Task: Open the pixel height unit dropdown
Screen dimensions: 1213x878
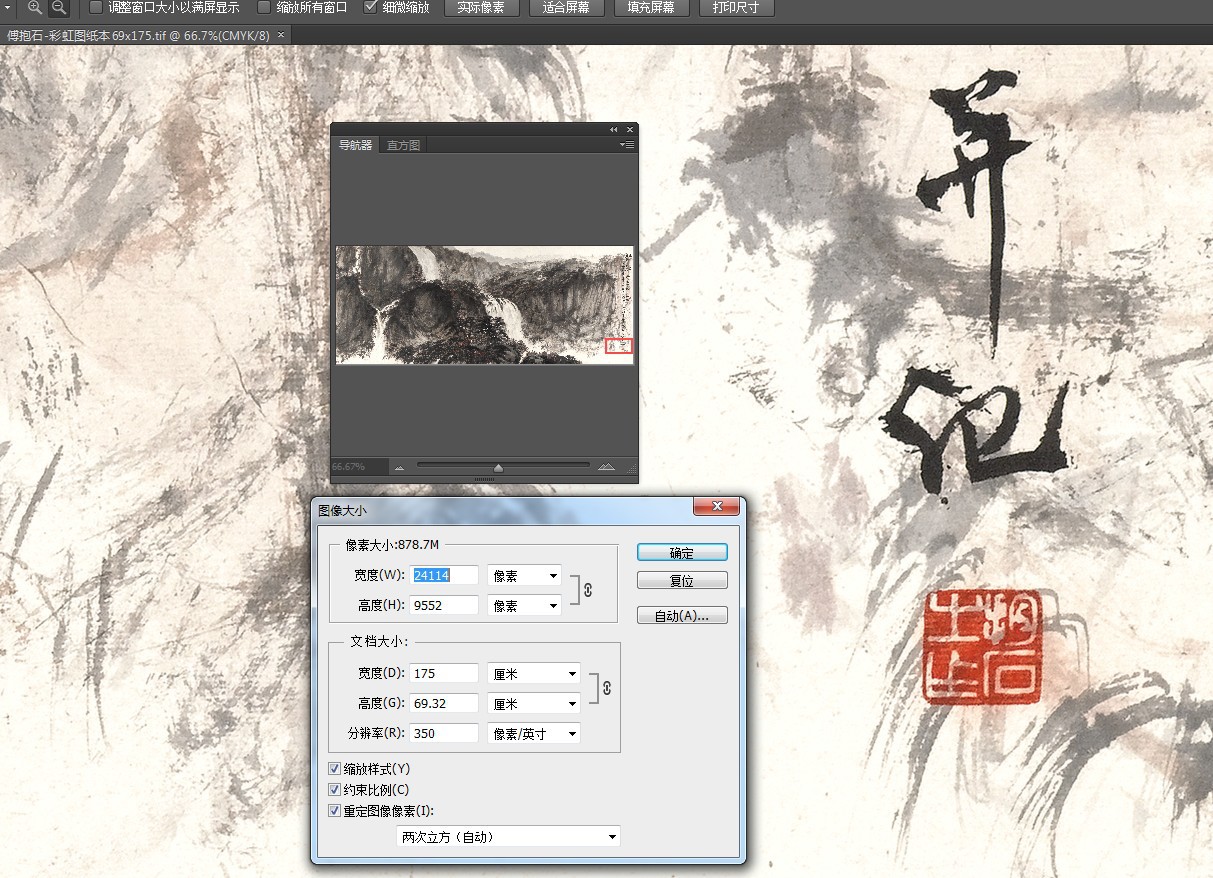Action: click(x=524, y=605)
